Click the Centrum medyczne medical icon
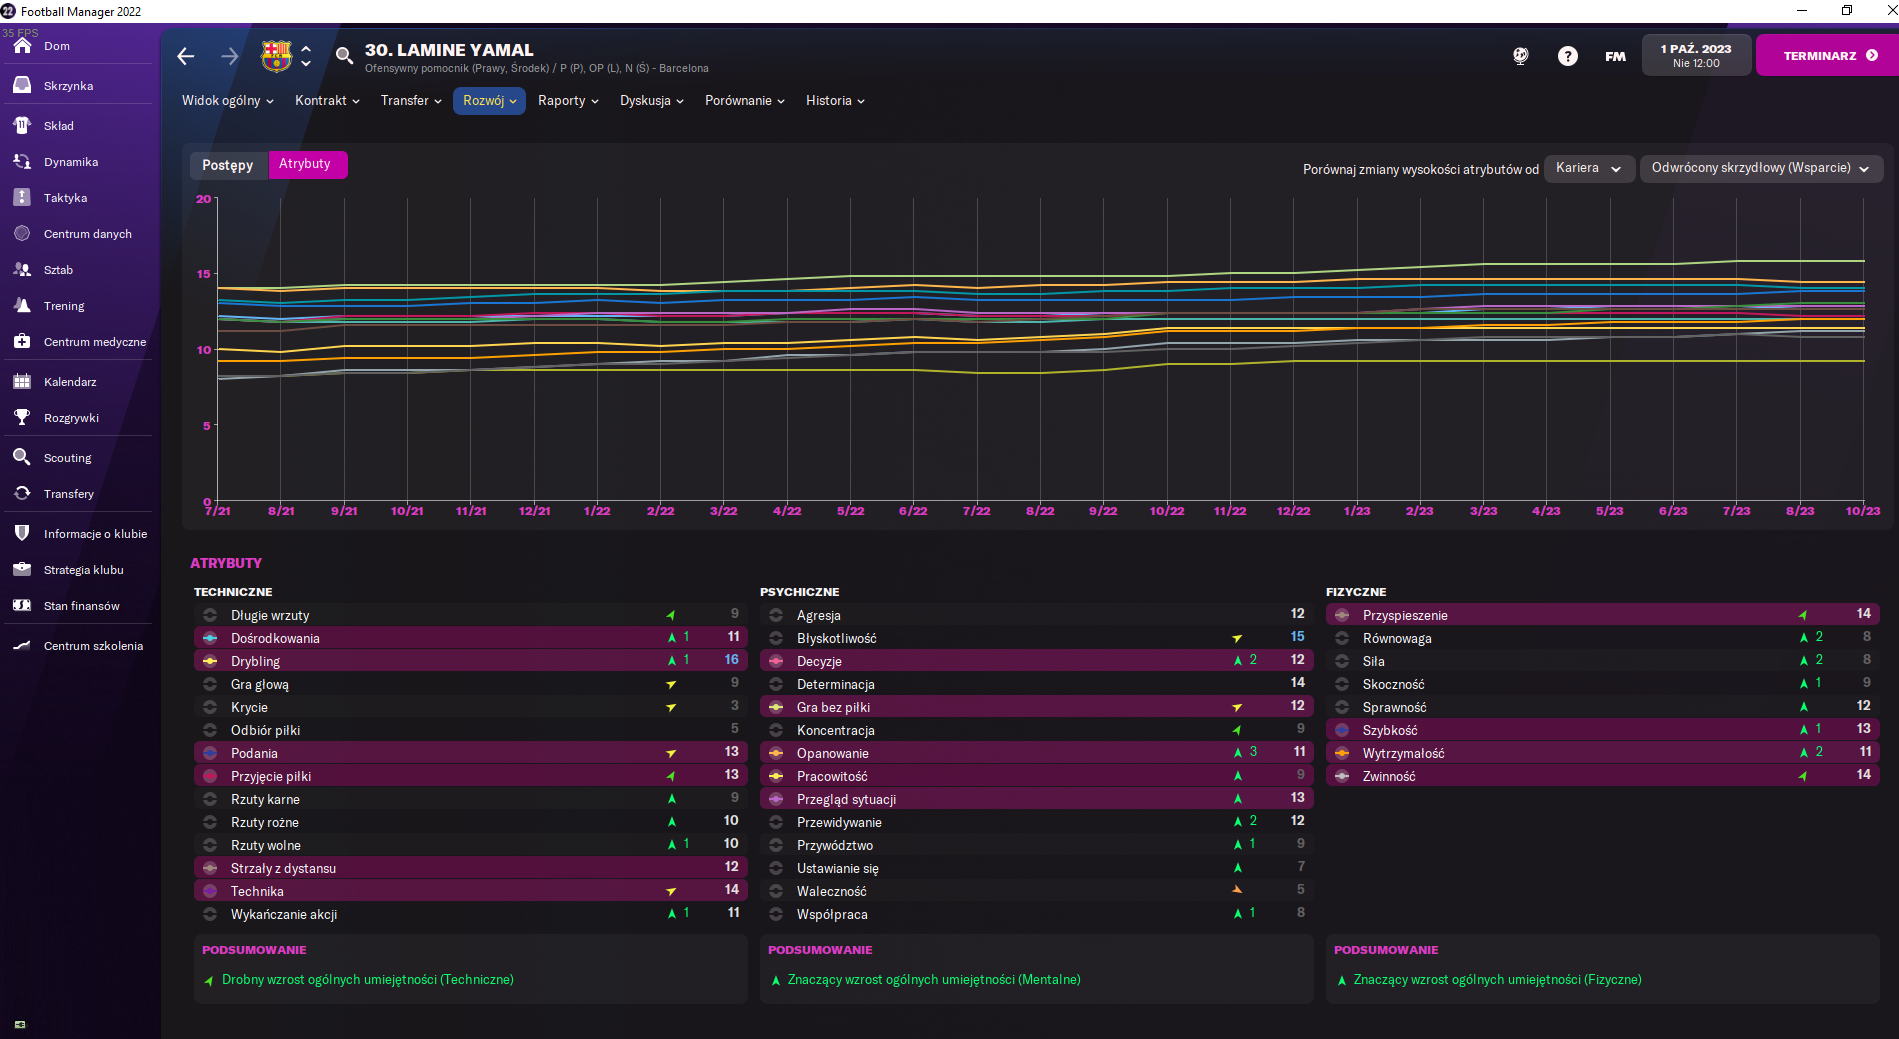Image resolution: width=1899 pixels, height=1039 pixels. pyautogui.click(x=22, y=342)
